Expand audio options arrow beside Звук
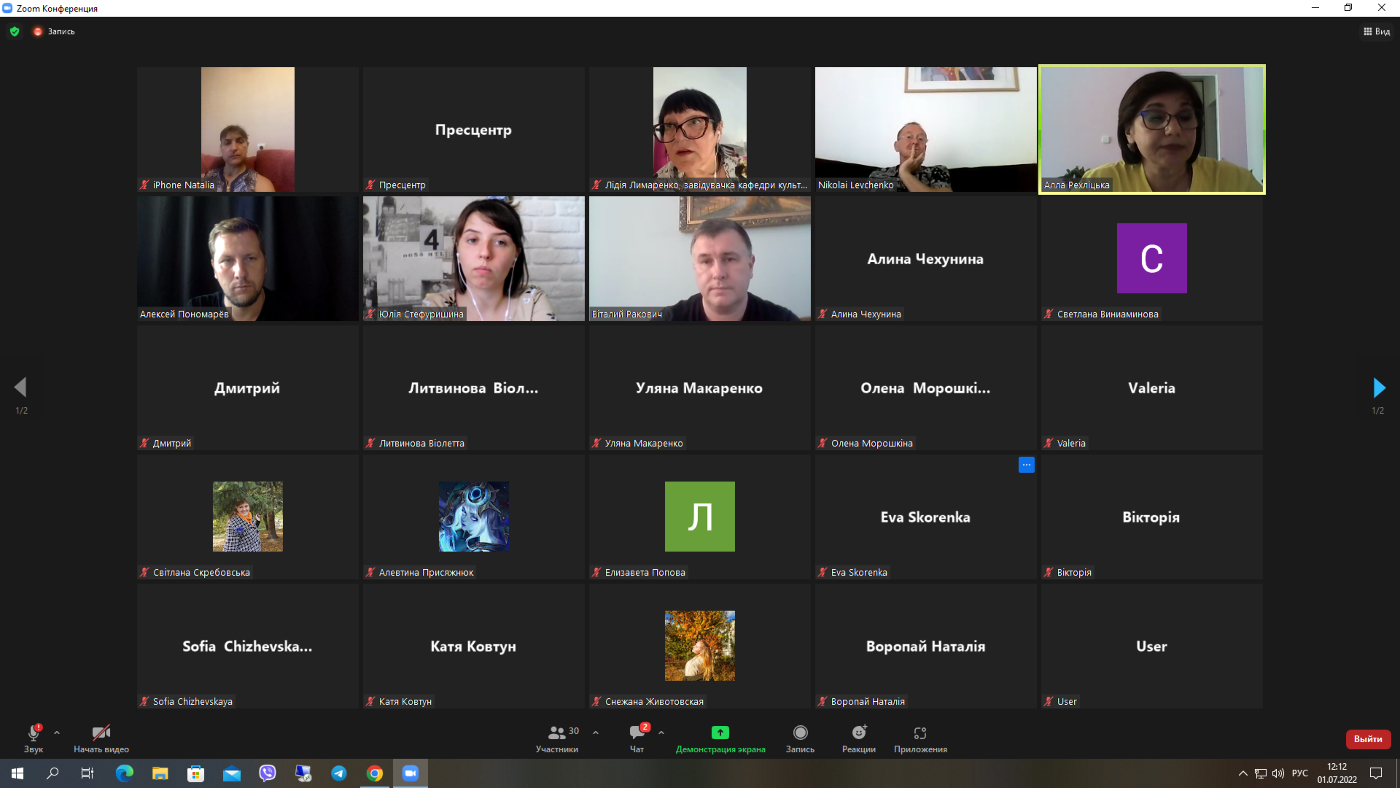The height and width of the screenshot is (788, 1400). [x=56, y=733]
